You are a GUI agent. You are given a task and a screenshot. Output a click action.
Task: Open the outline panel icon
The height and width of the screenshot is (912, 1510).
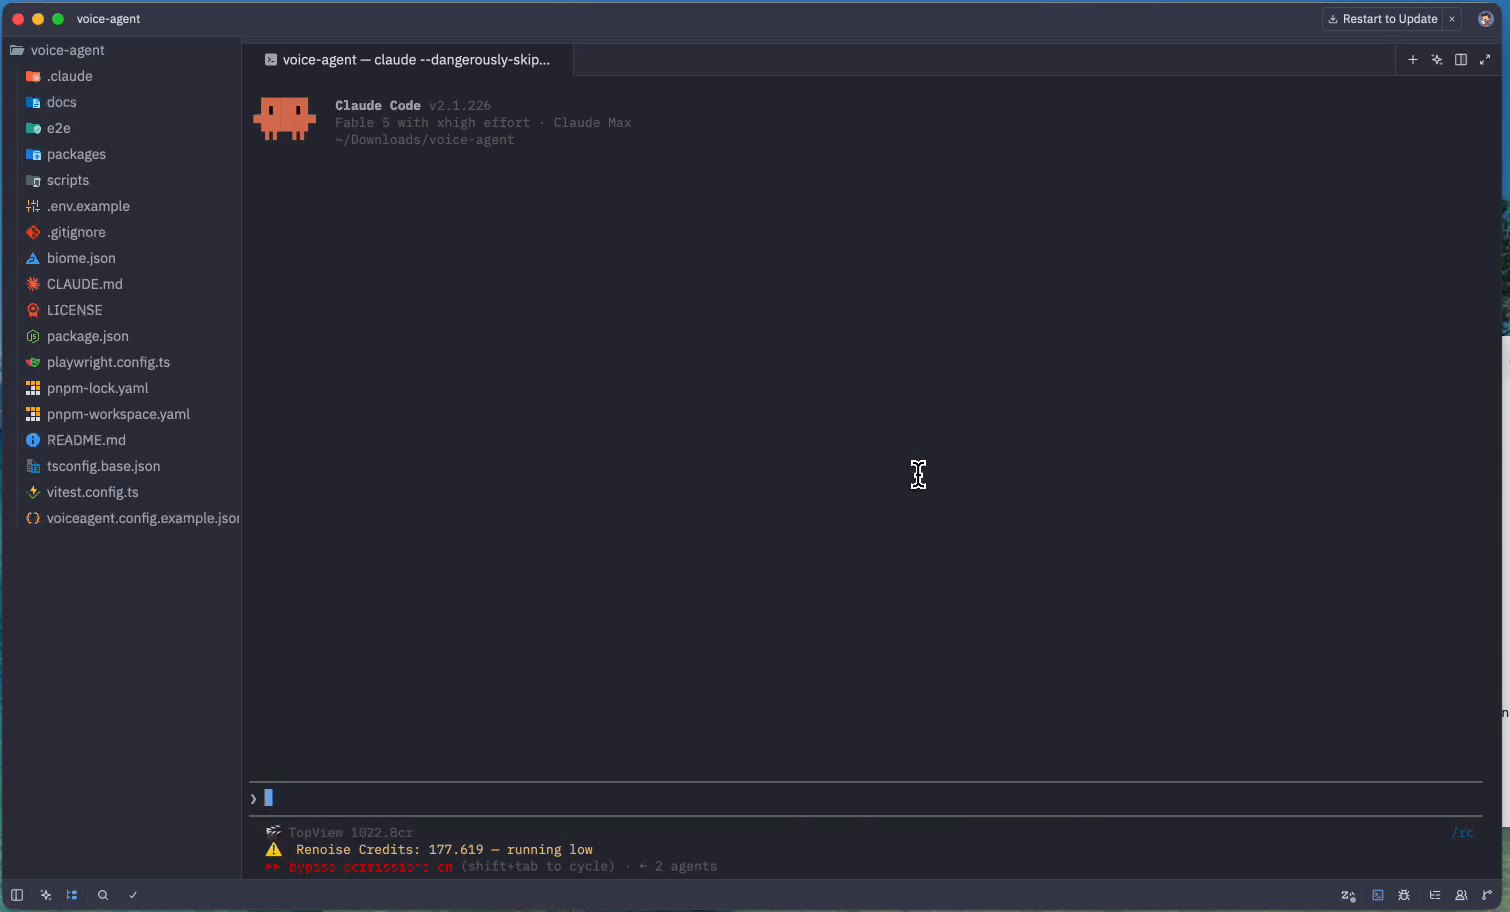click(1435, 895)
